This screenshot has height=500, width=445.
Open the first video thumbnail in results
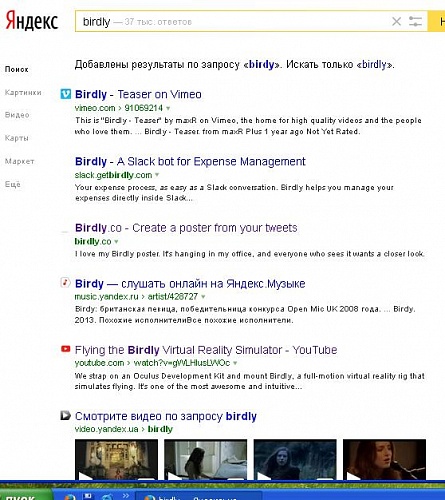(116, 460)
